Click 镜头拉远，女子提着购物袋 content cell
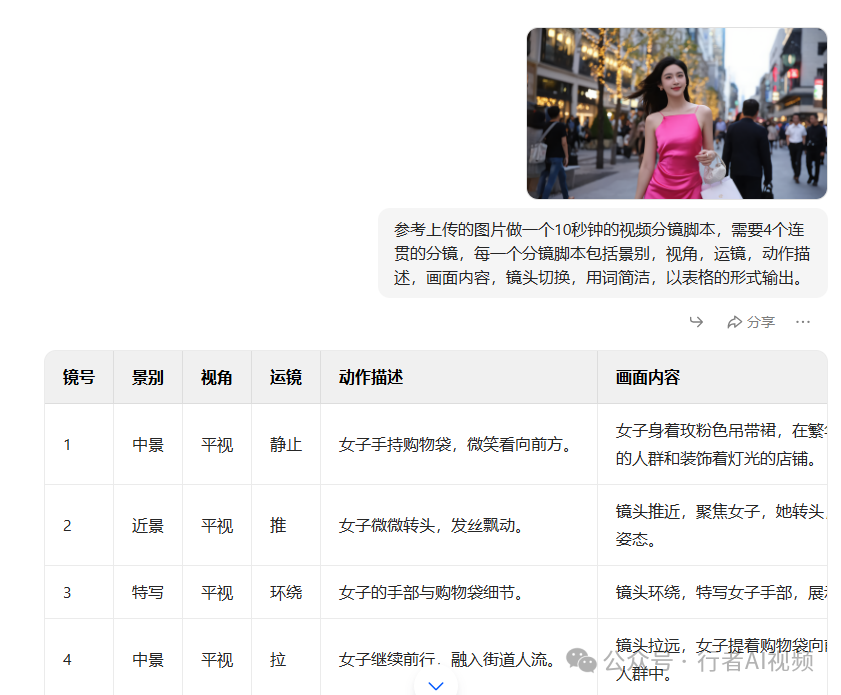 [x=713, y=659]
